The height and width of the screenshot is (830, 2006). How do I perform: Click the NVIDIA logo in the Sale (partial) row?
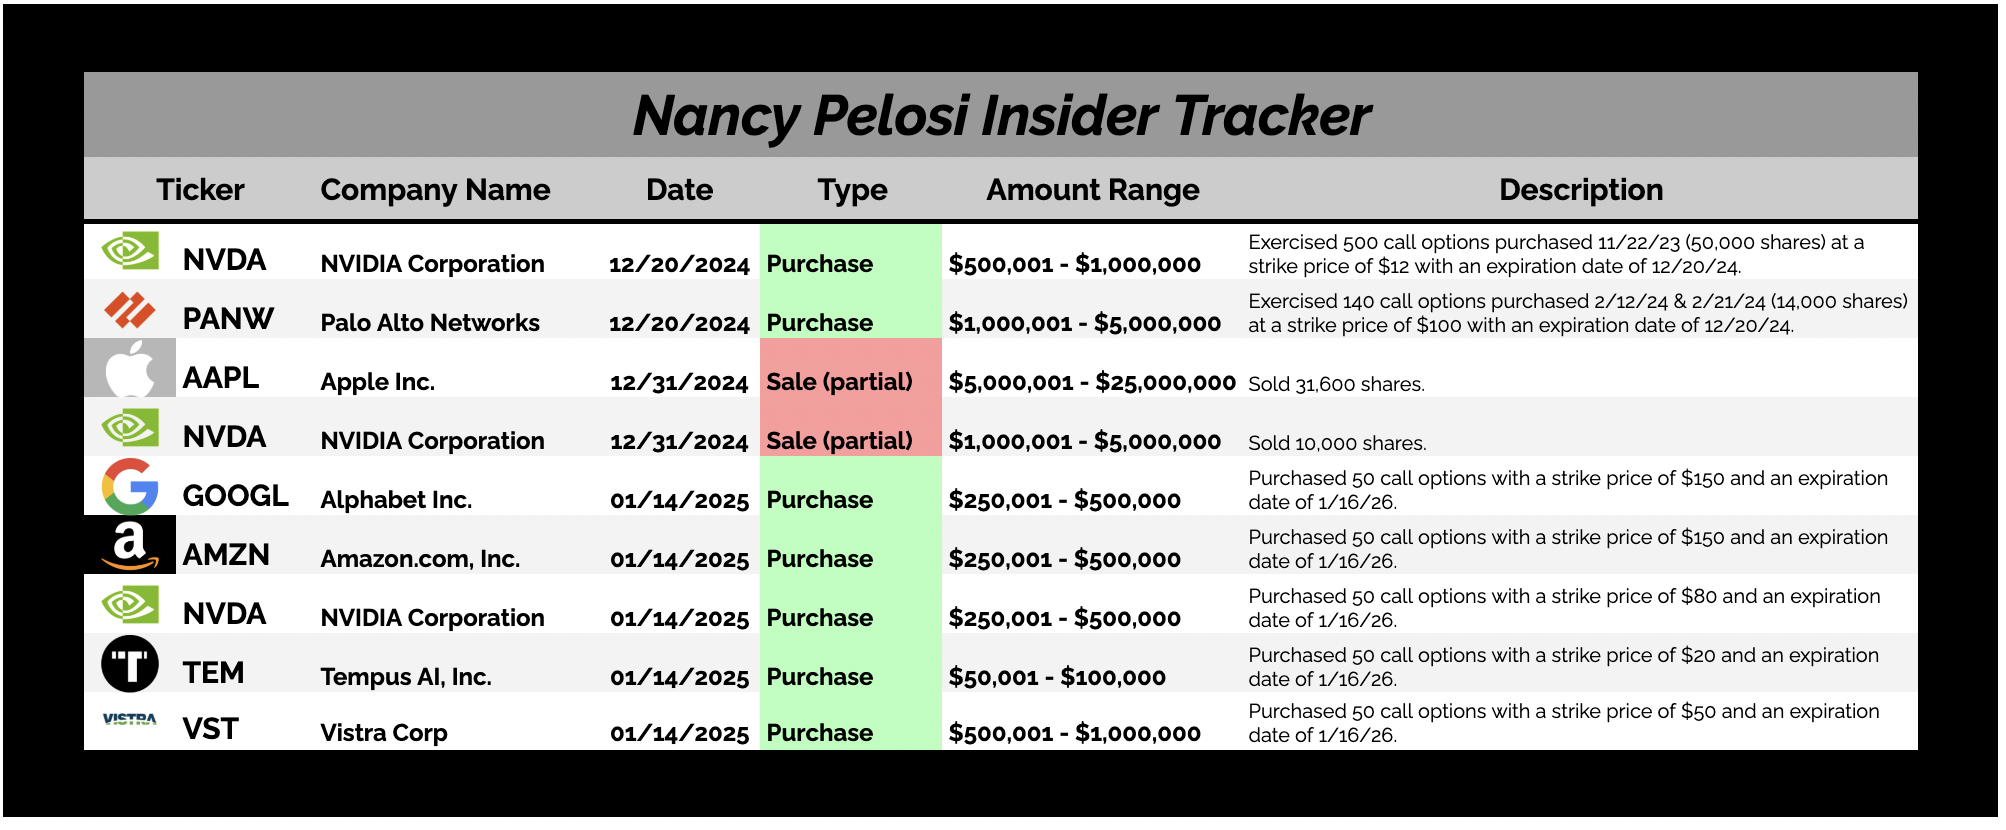click(130, 428)
